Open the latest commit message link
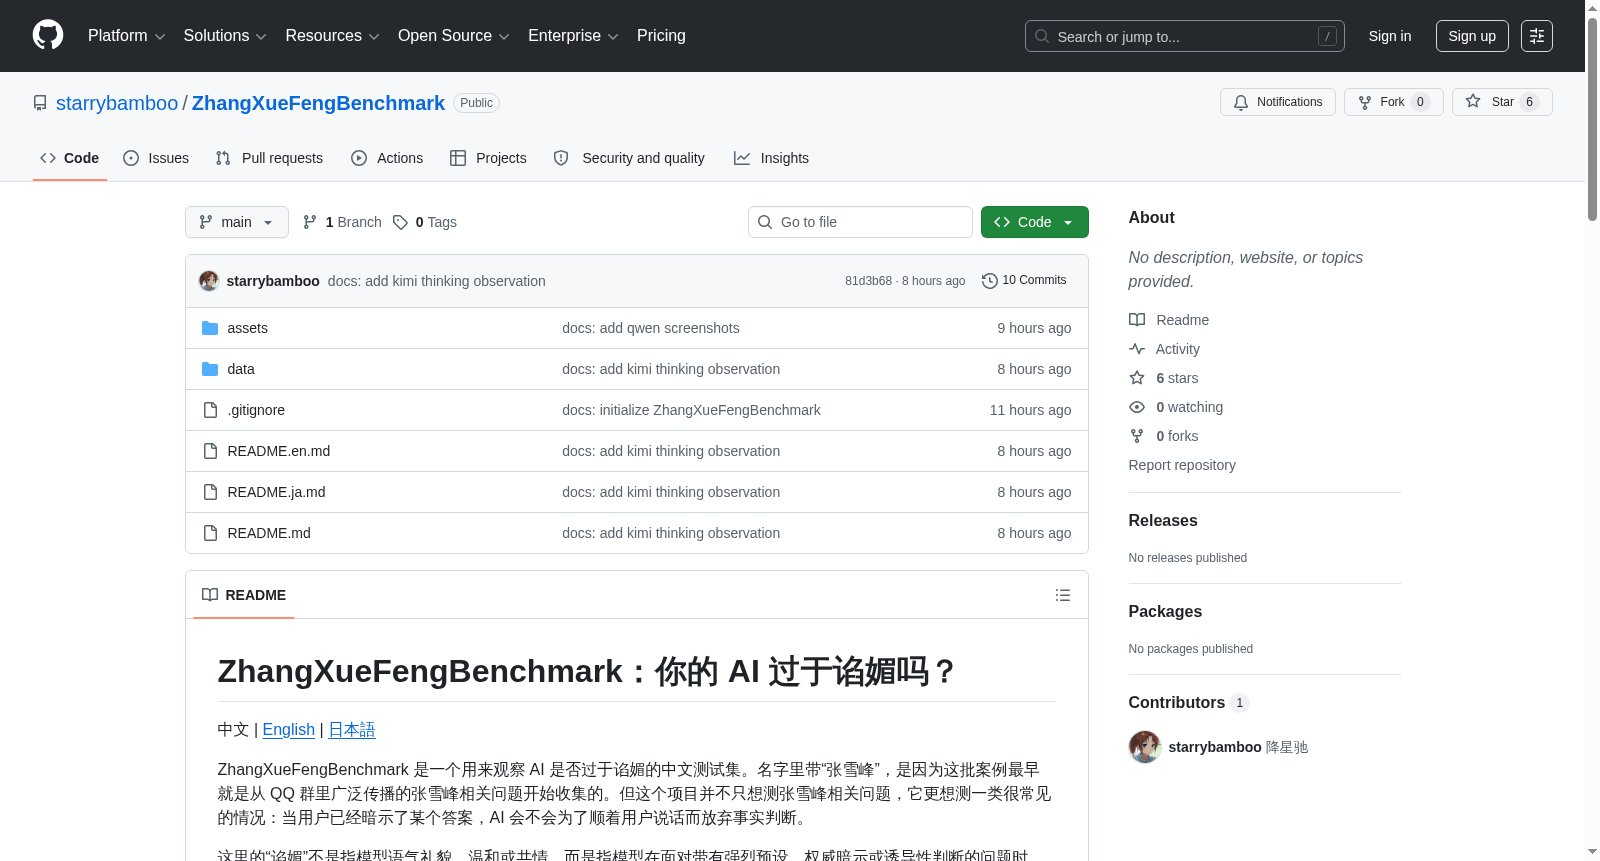This screenshot has height=861, width=1600. click(x=436, y=281)
